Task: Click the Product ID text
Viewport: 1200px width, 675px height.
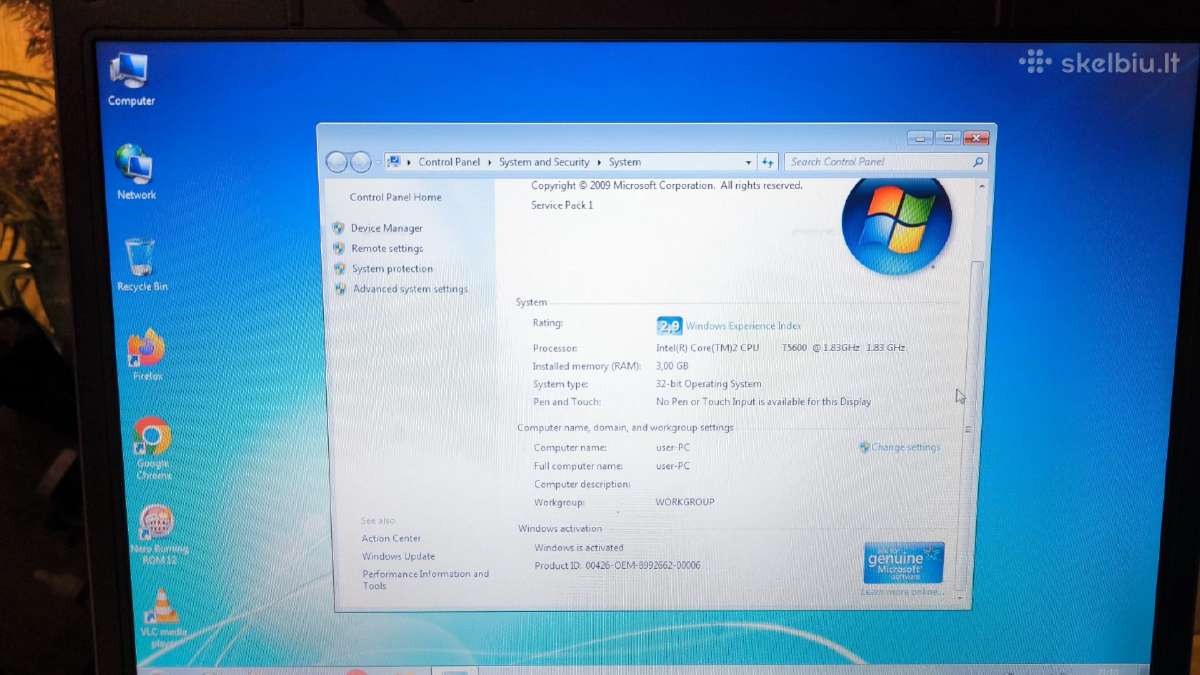Action: tap(617, 566)
